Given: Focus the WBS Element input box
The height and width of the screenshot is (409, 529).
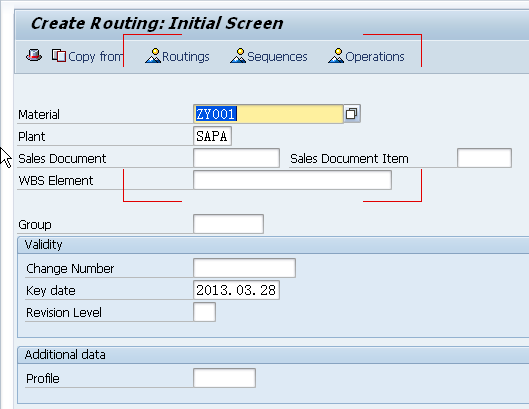Looking at the screenshot, I should 293,180.
